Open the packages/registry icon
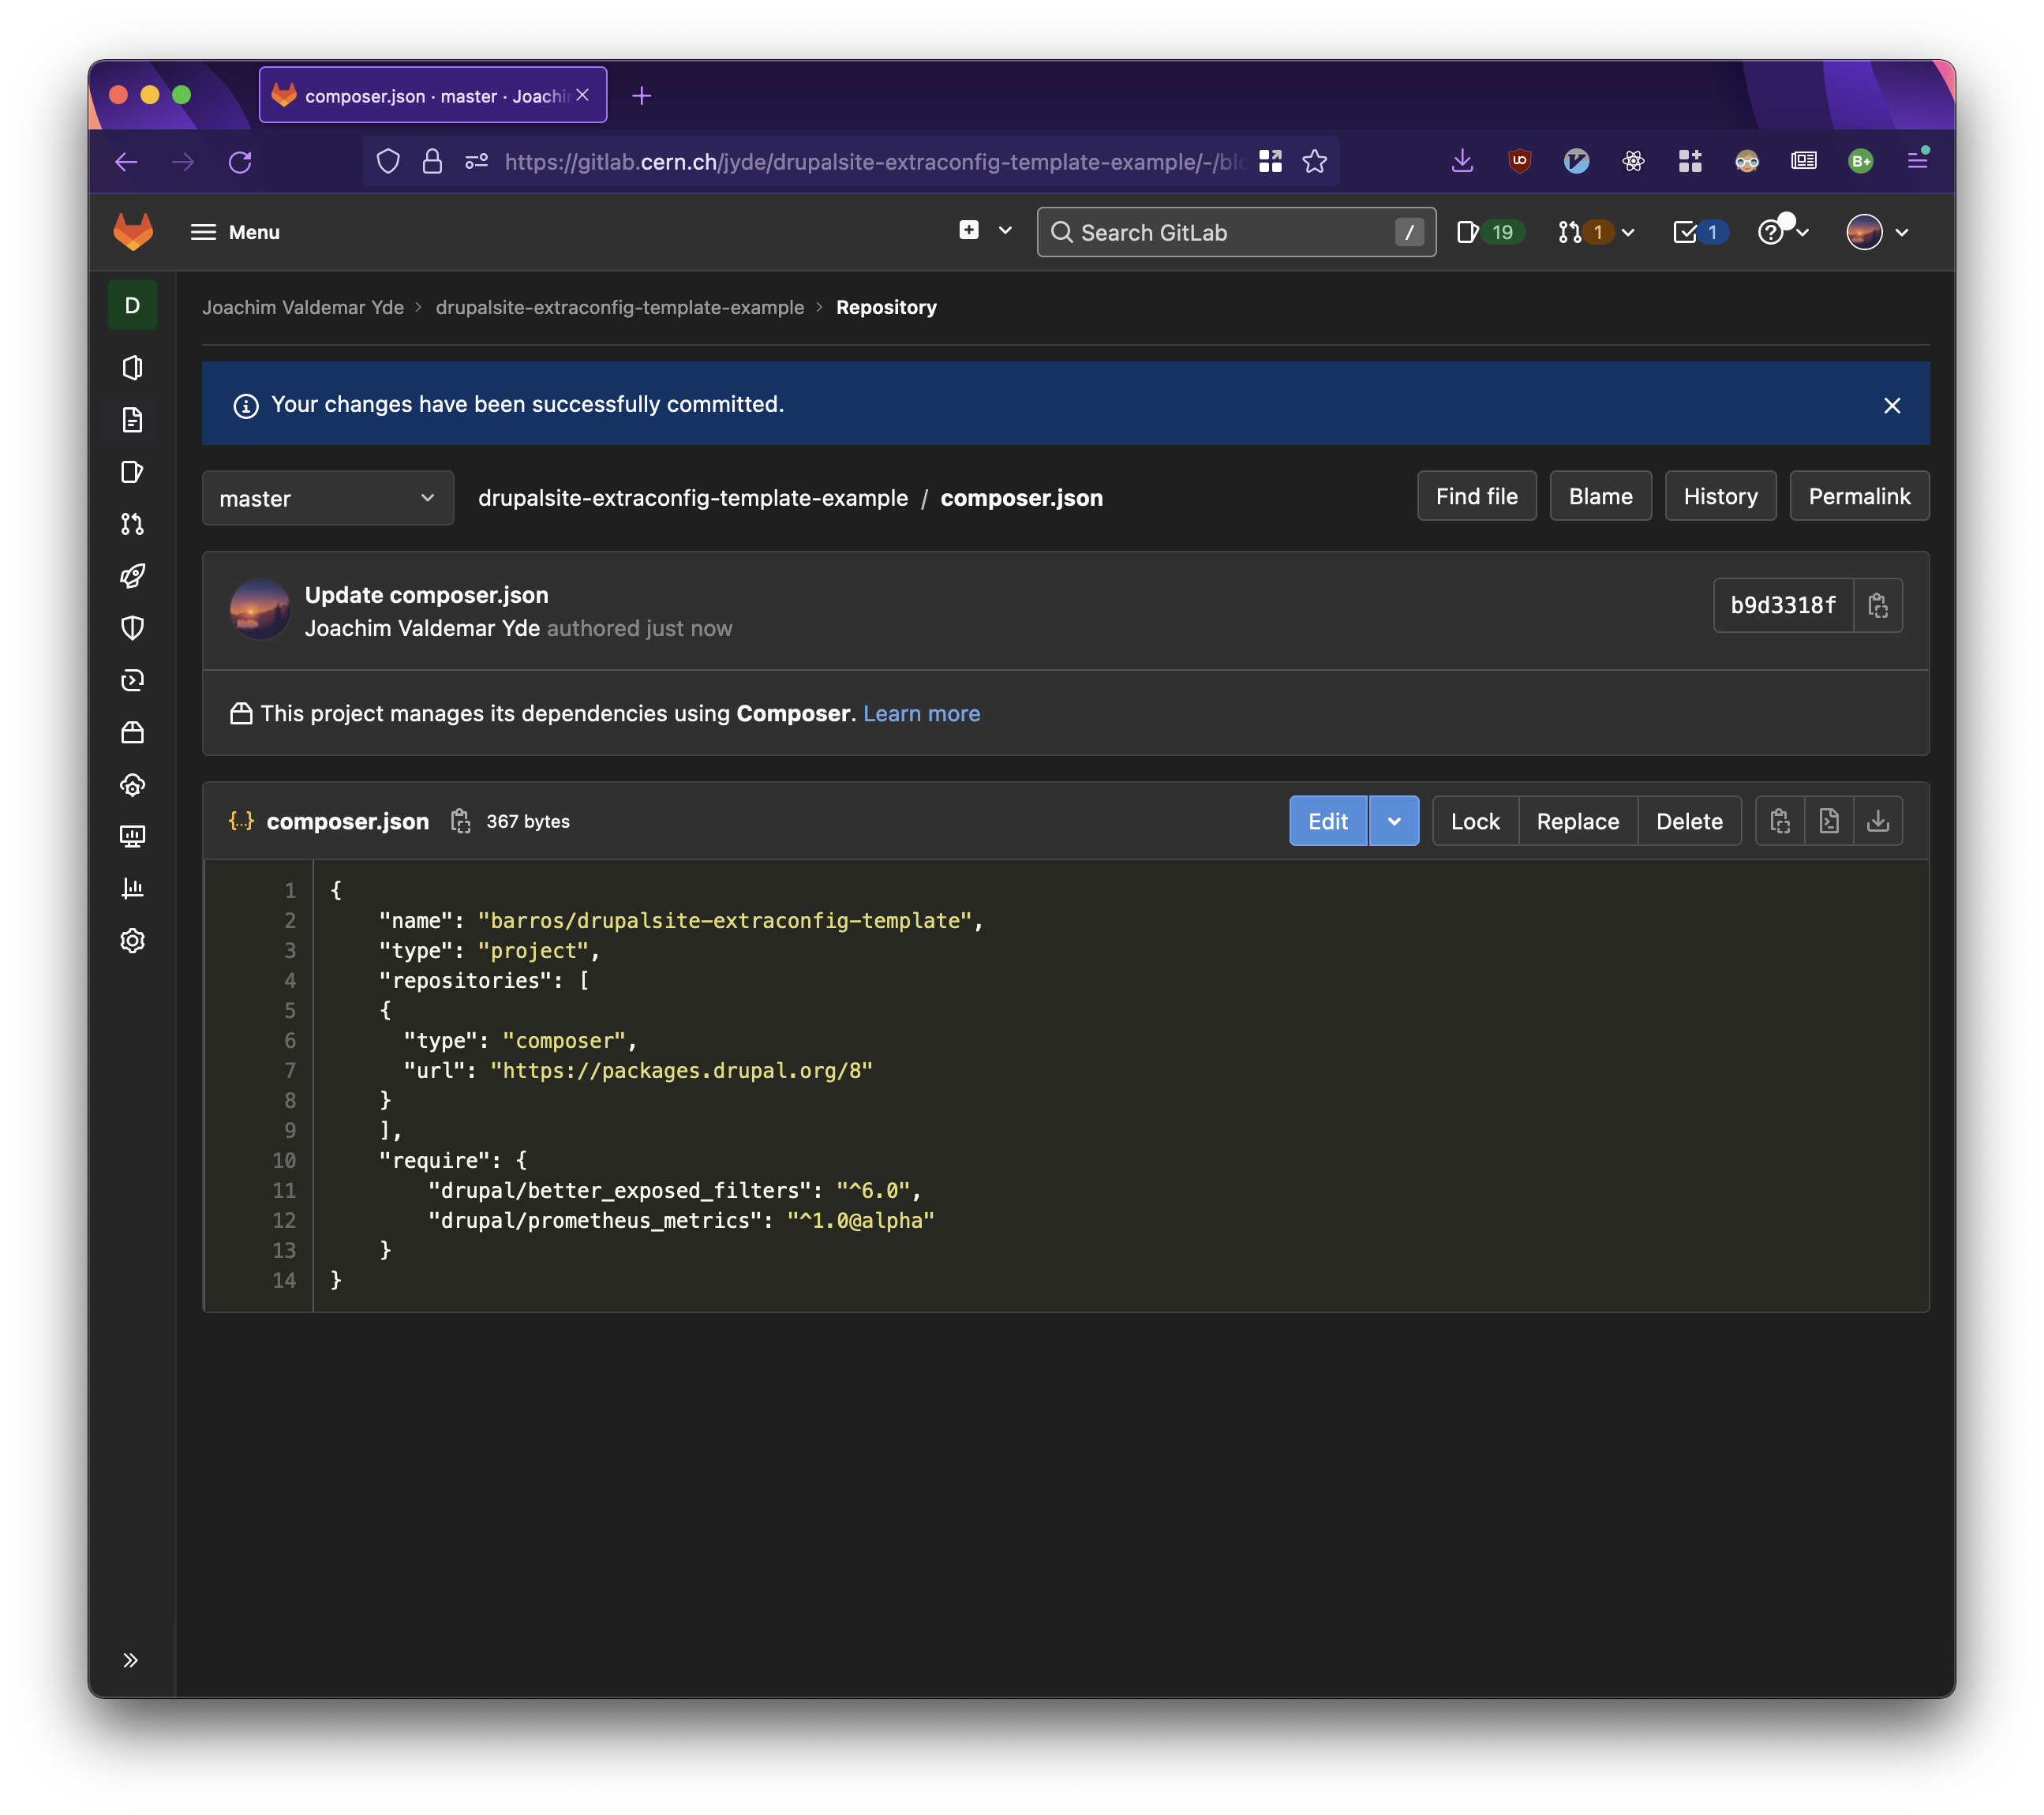2044x1815 pixels. (x=137, y=732)
